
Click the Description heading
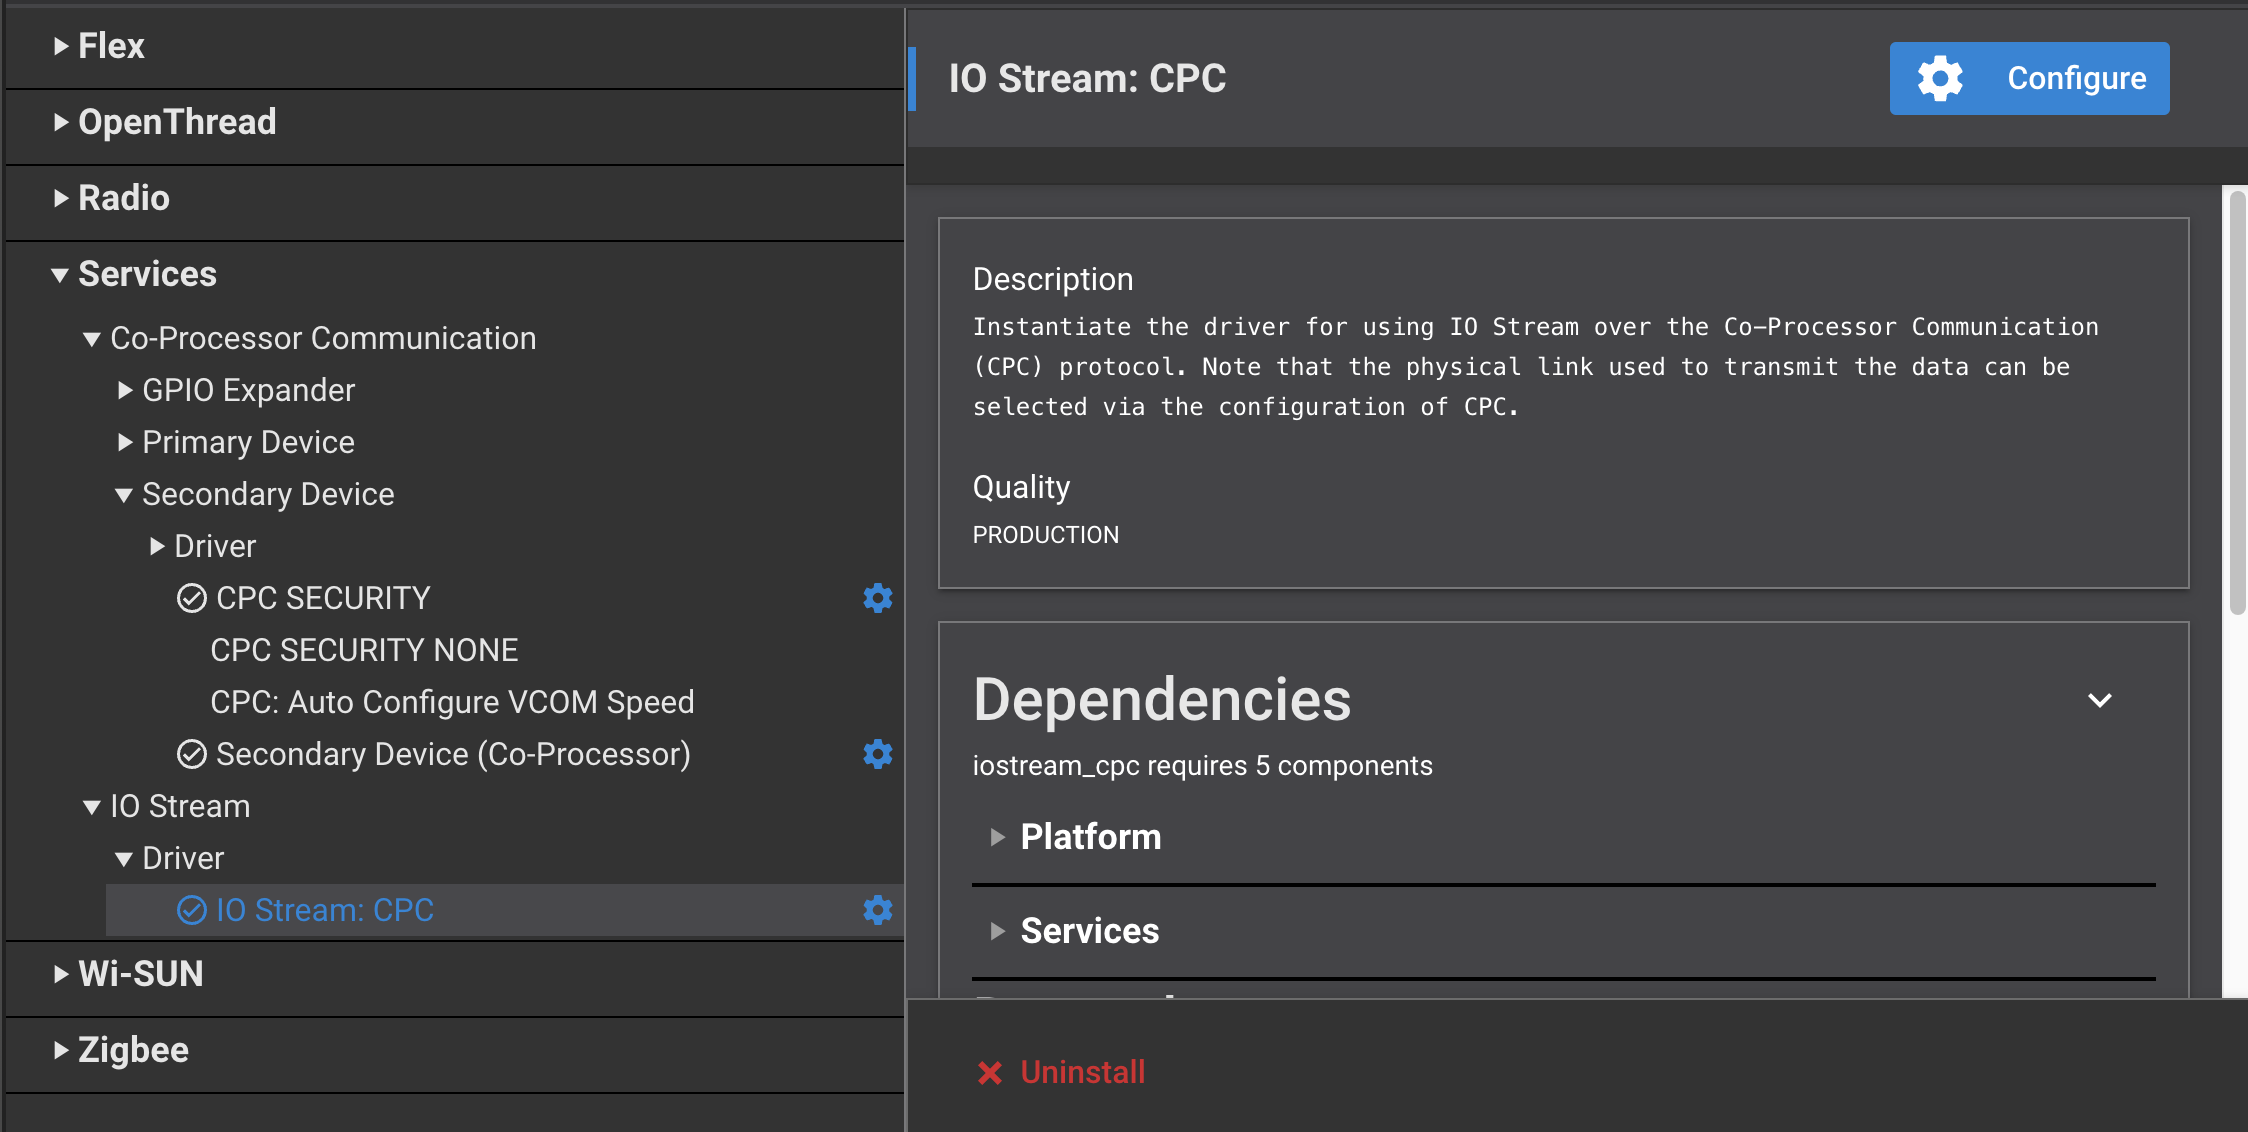[1053, 279]
